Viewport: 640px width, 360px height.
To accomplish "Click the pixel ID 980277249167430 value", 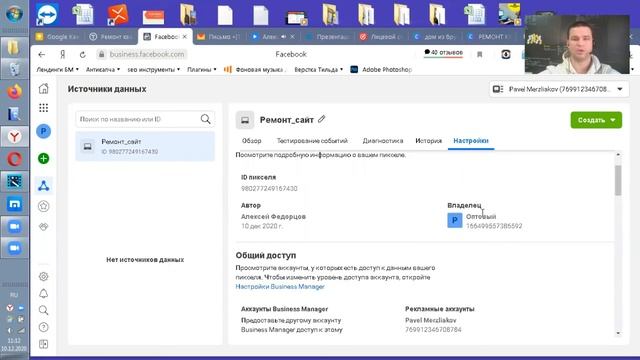I will click(x=269, y=189).
